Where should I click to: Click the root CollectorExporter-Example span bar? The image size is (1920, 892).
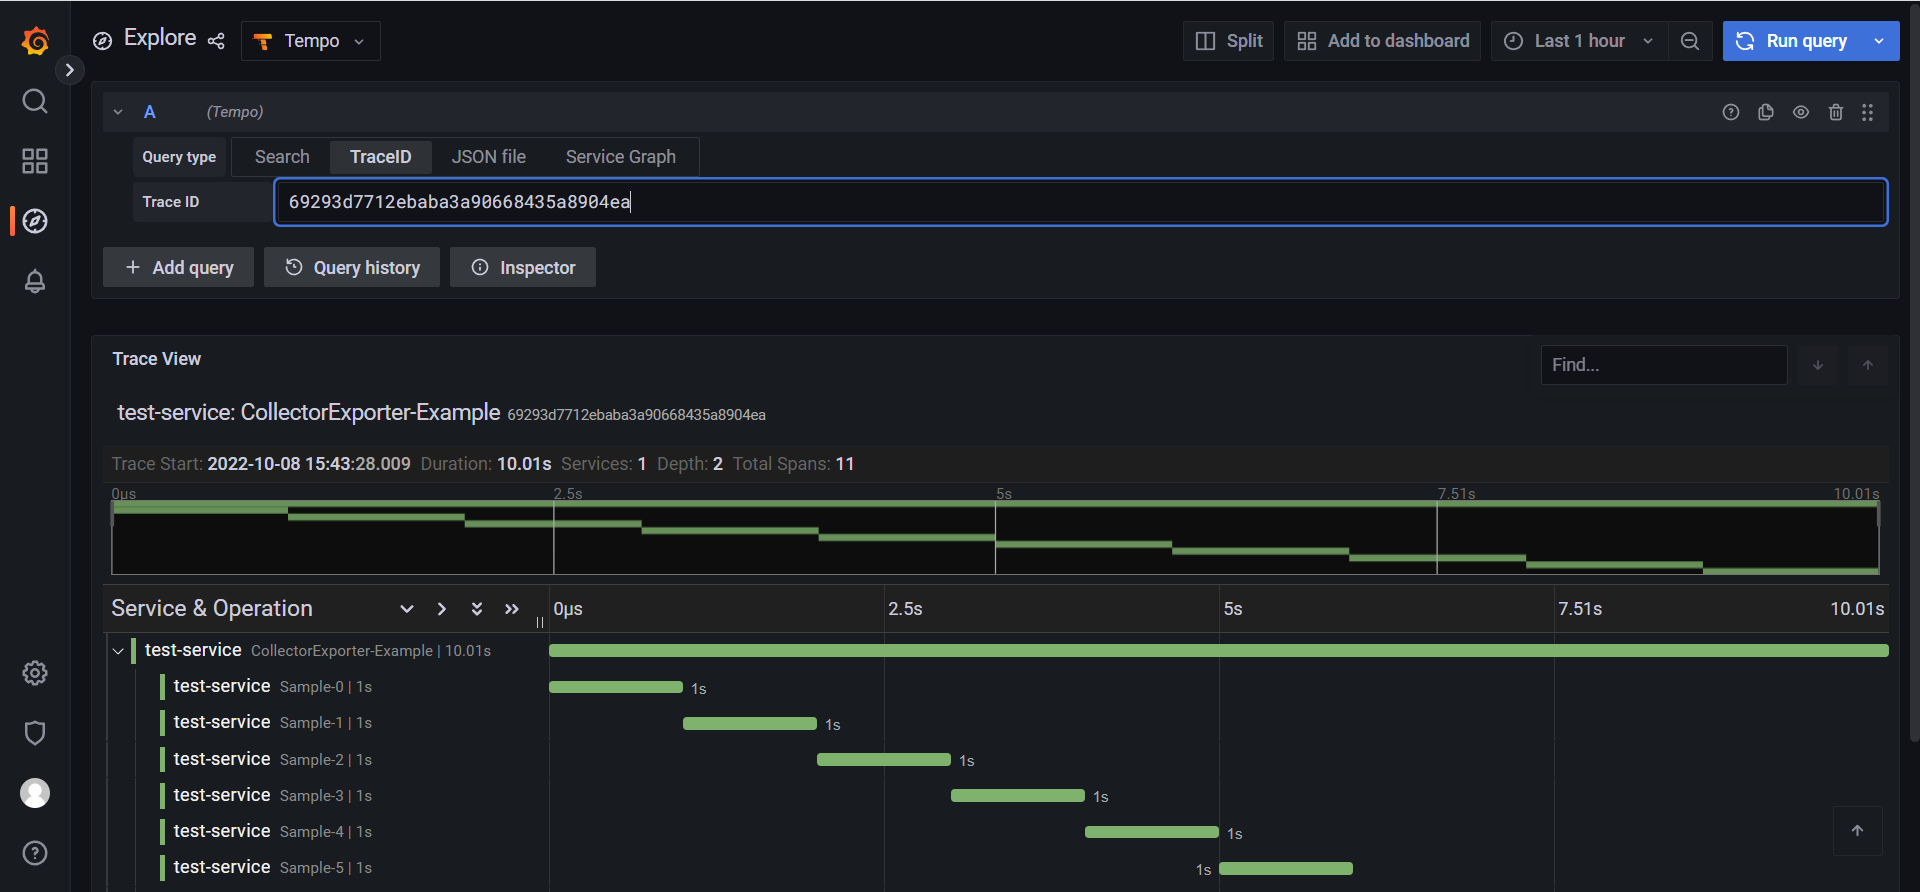coord(1219,651)
